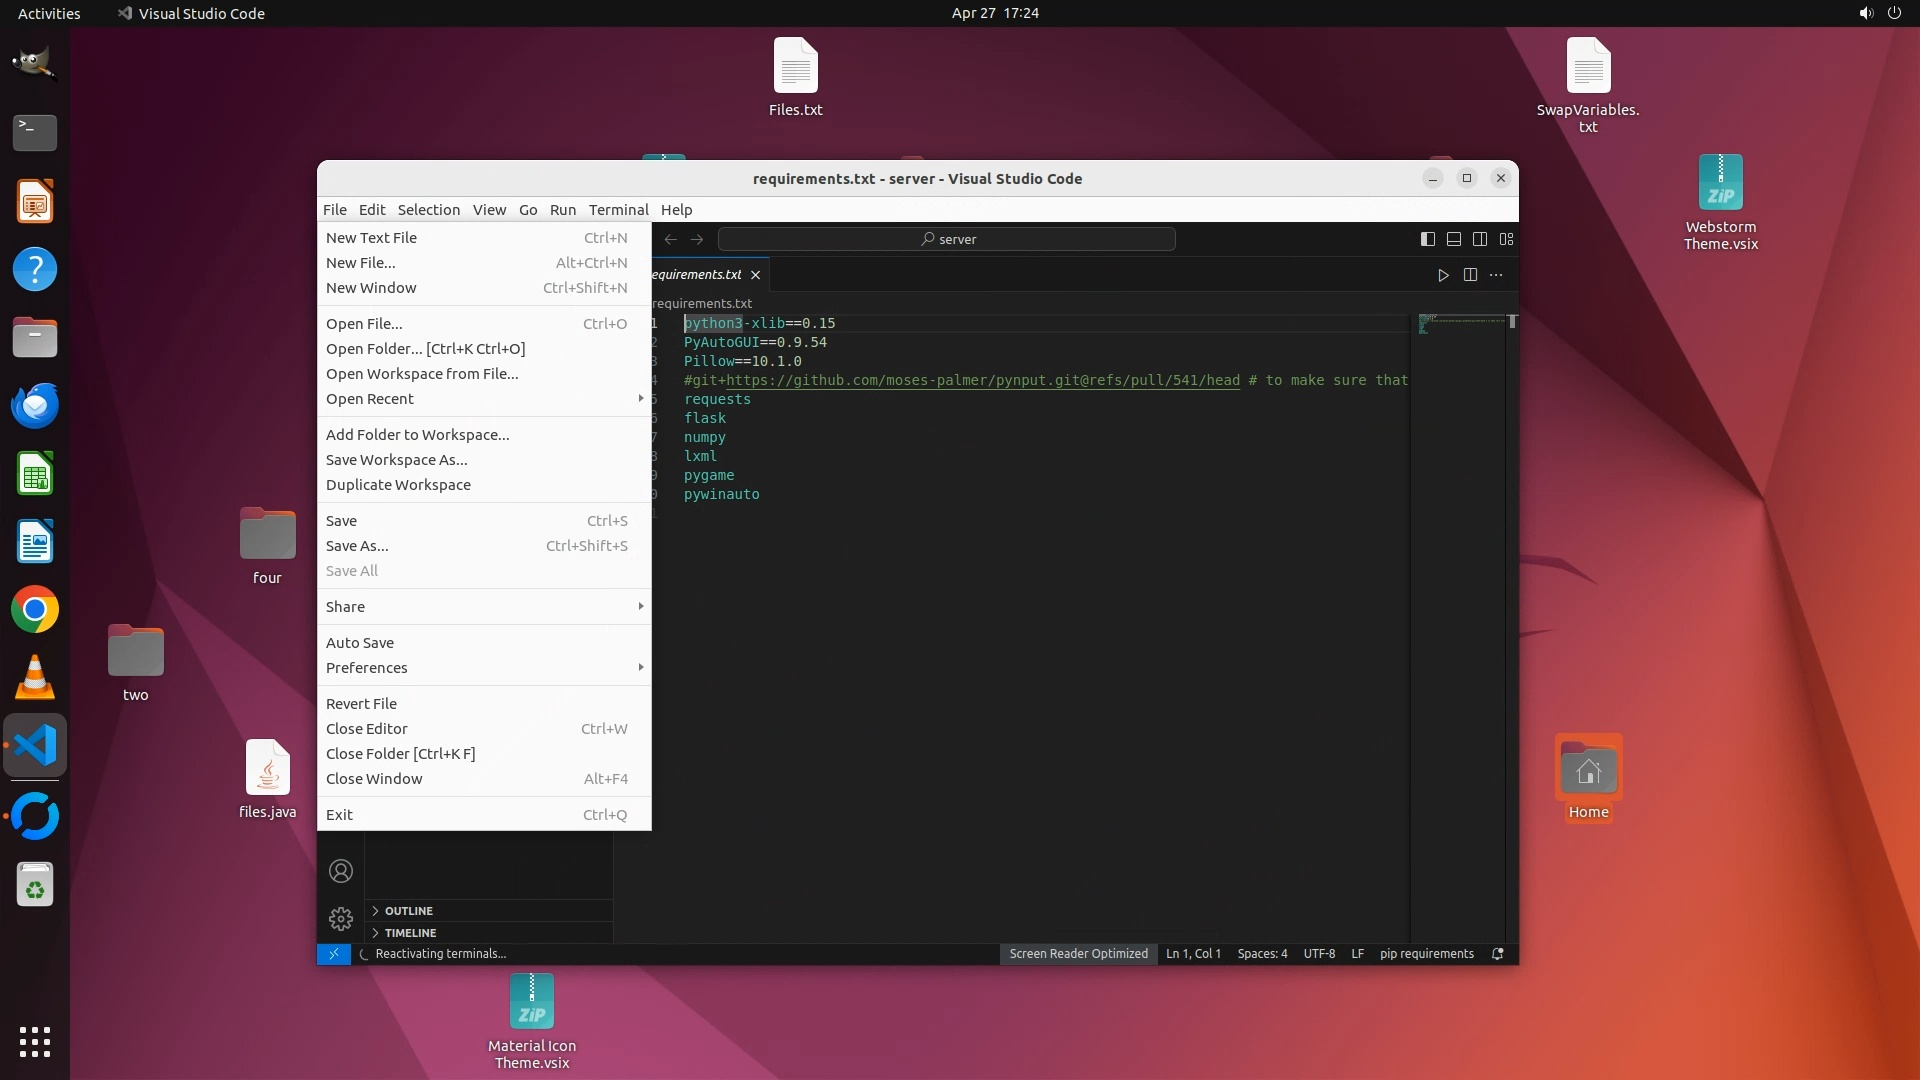The image size is (1920, 1080).
Task: Click the remote window status bar icon
Action: 334,954
